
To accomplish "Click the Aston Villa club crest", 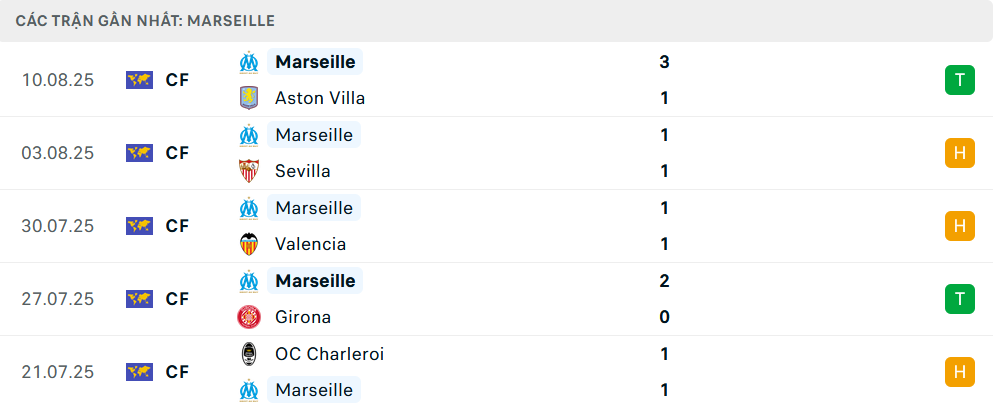I will (x=248, y=98).
